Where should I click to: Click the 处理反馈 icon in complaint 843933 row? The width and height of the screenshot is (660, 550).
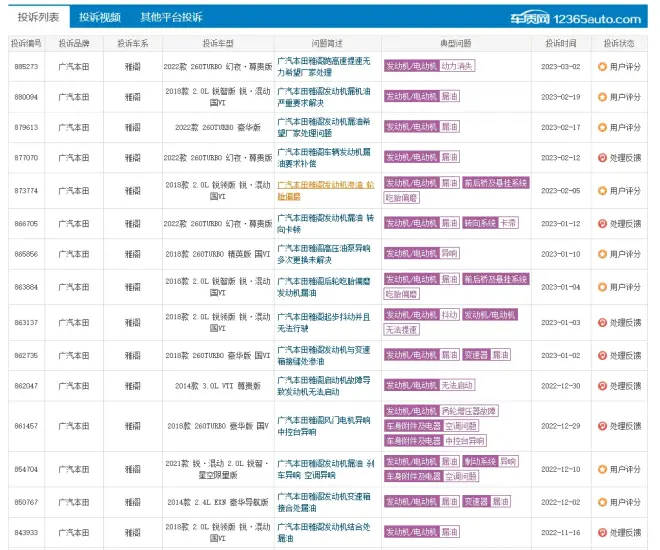pyautogui.click(x=602, y=533)
